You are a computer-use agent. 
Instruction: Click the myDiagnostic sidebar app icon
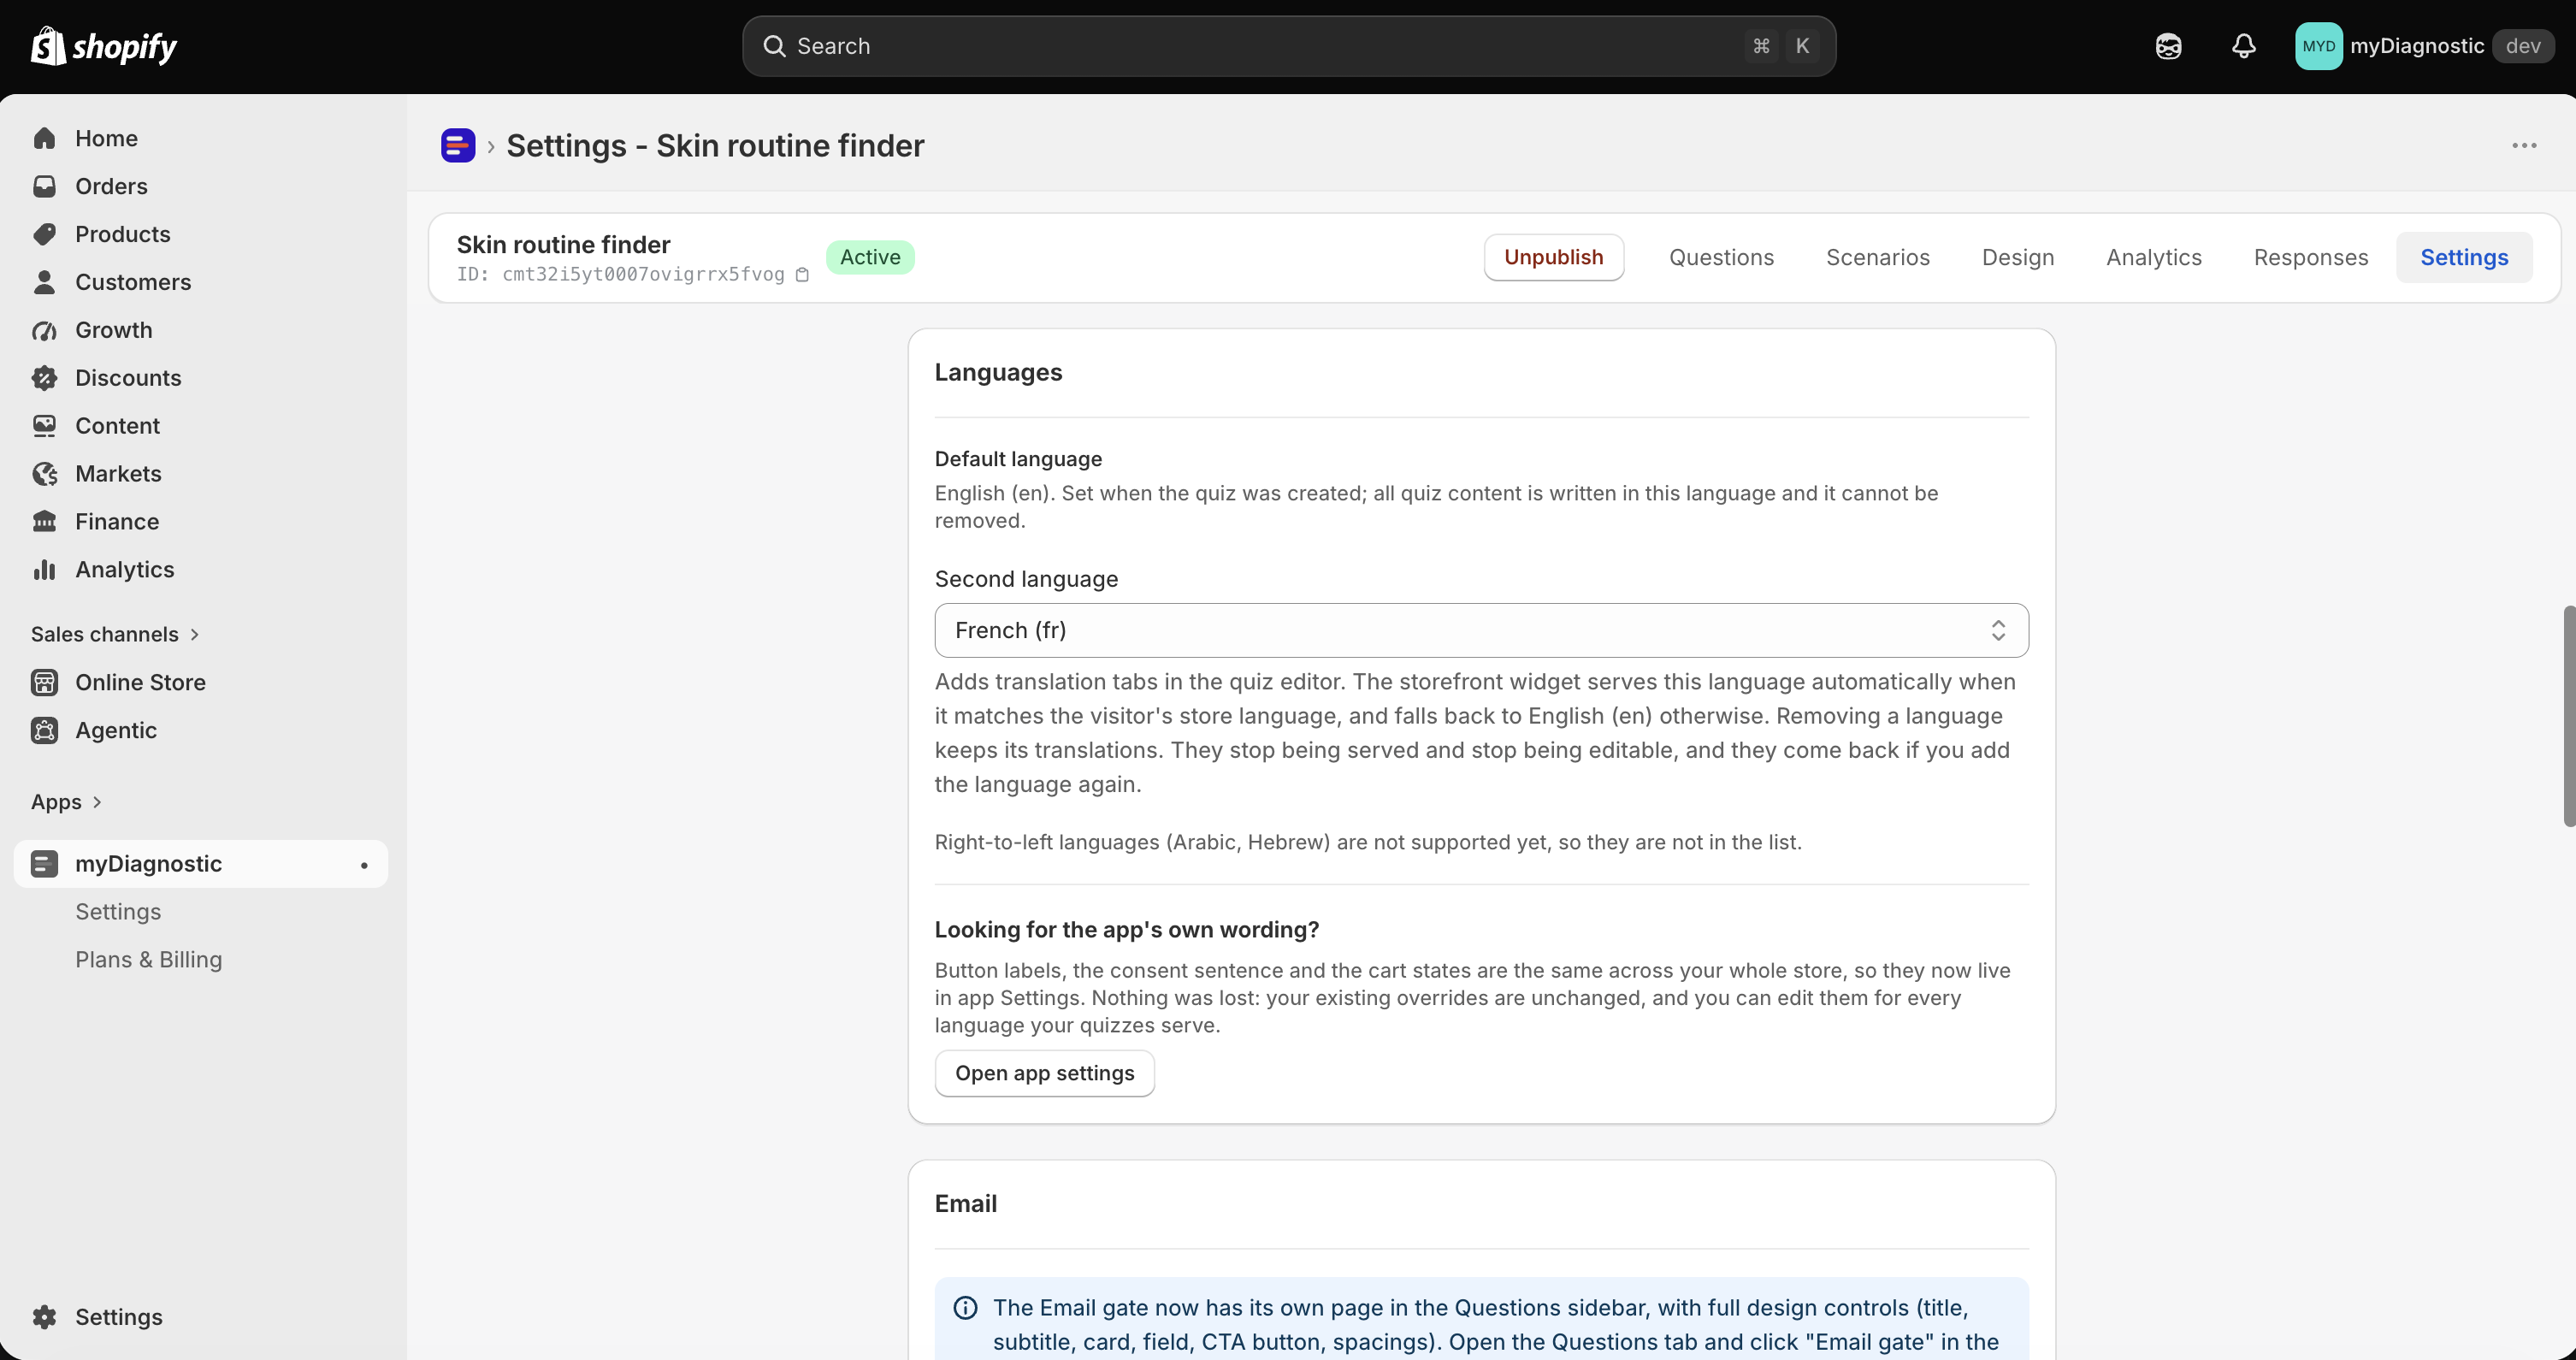point(44,863)
